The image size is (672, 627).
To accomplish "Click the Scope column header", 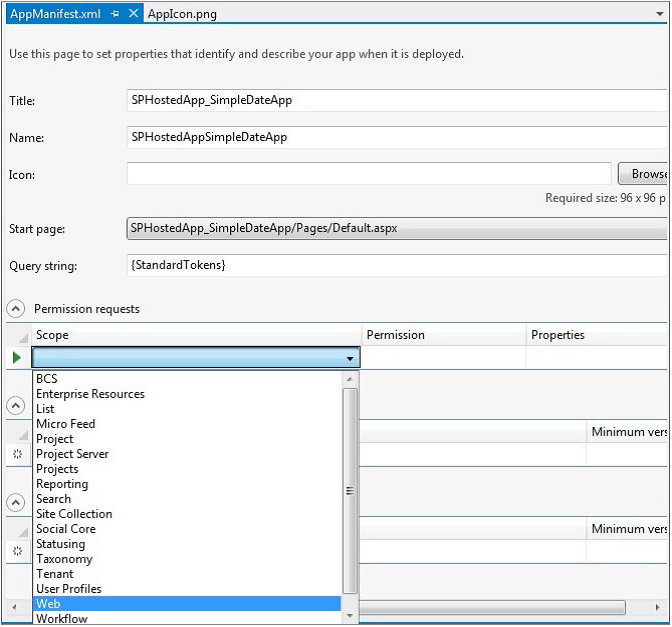I will click(196, 335).
